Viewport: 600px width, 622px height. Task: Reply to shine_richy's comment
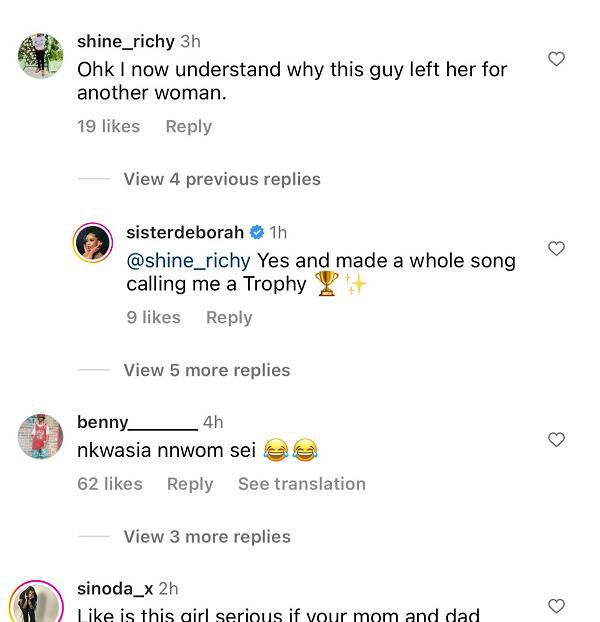click(x=188, y=126)
